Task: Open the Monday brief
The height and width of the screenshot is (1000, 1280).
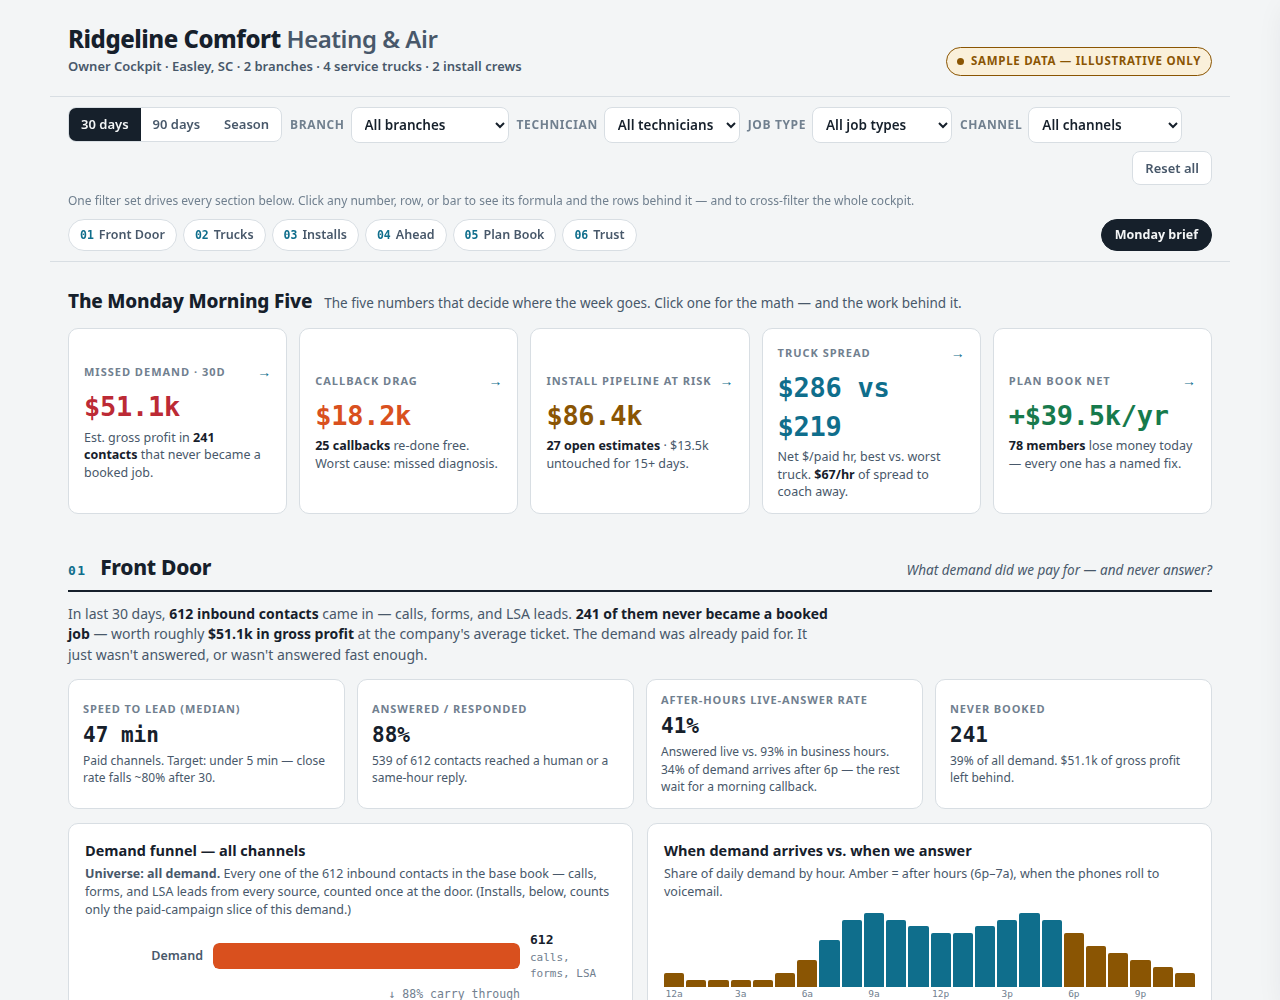Action: pos(1156,235)
